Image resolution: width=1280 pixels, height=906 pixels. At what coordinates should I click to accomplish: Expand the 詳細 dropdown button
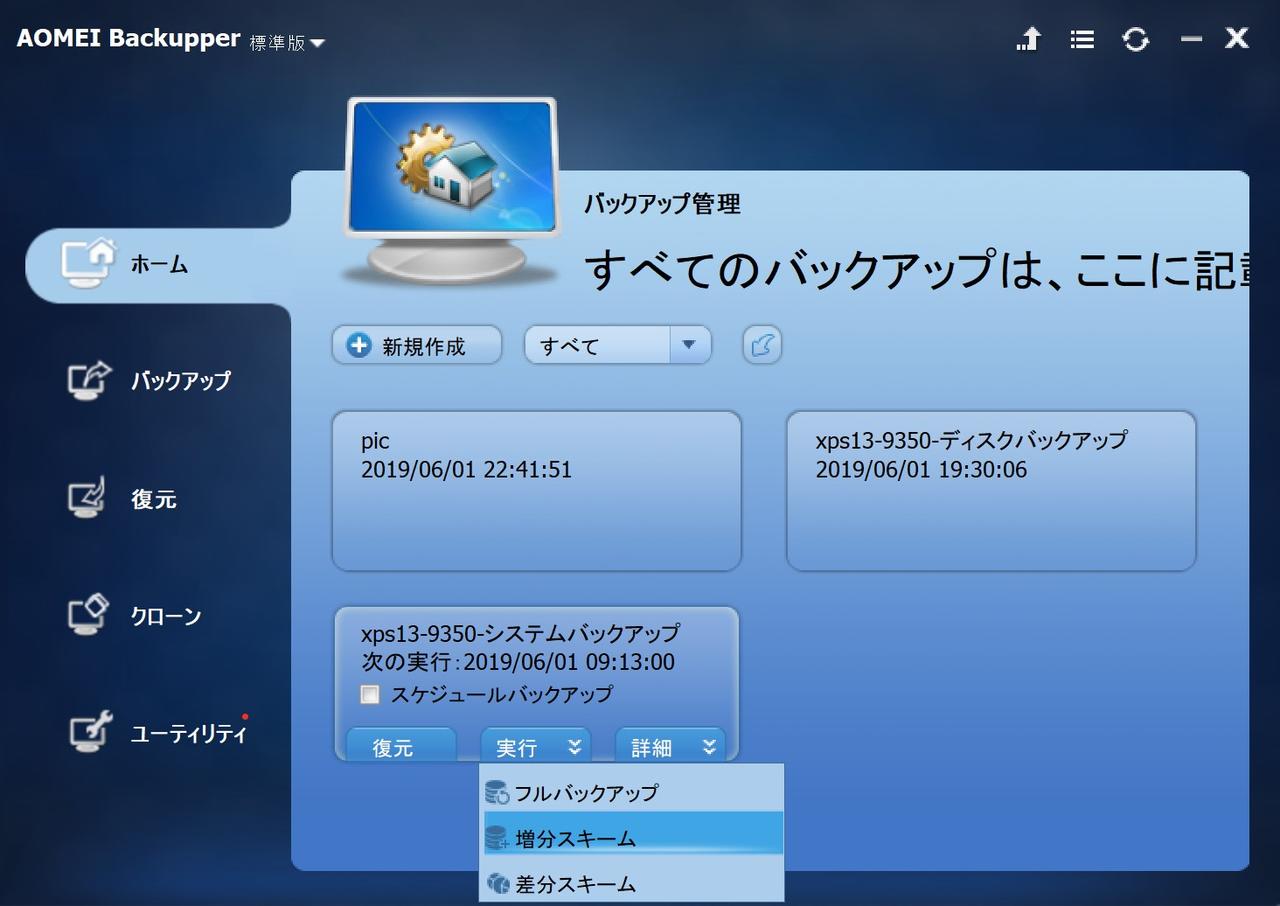pos(670,746)
